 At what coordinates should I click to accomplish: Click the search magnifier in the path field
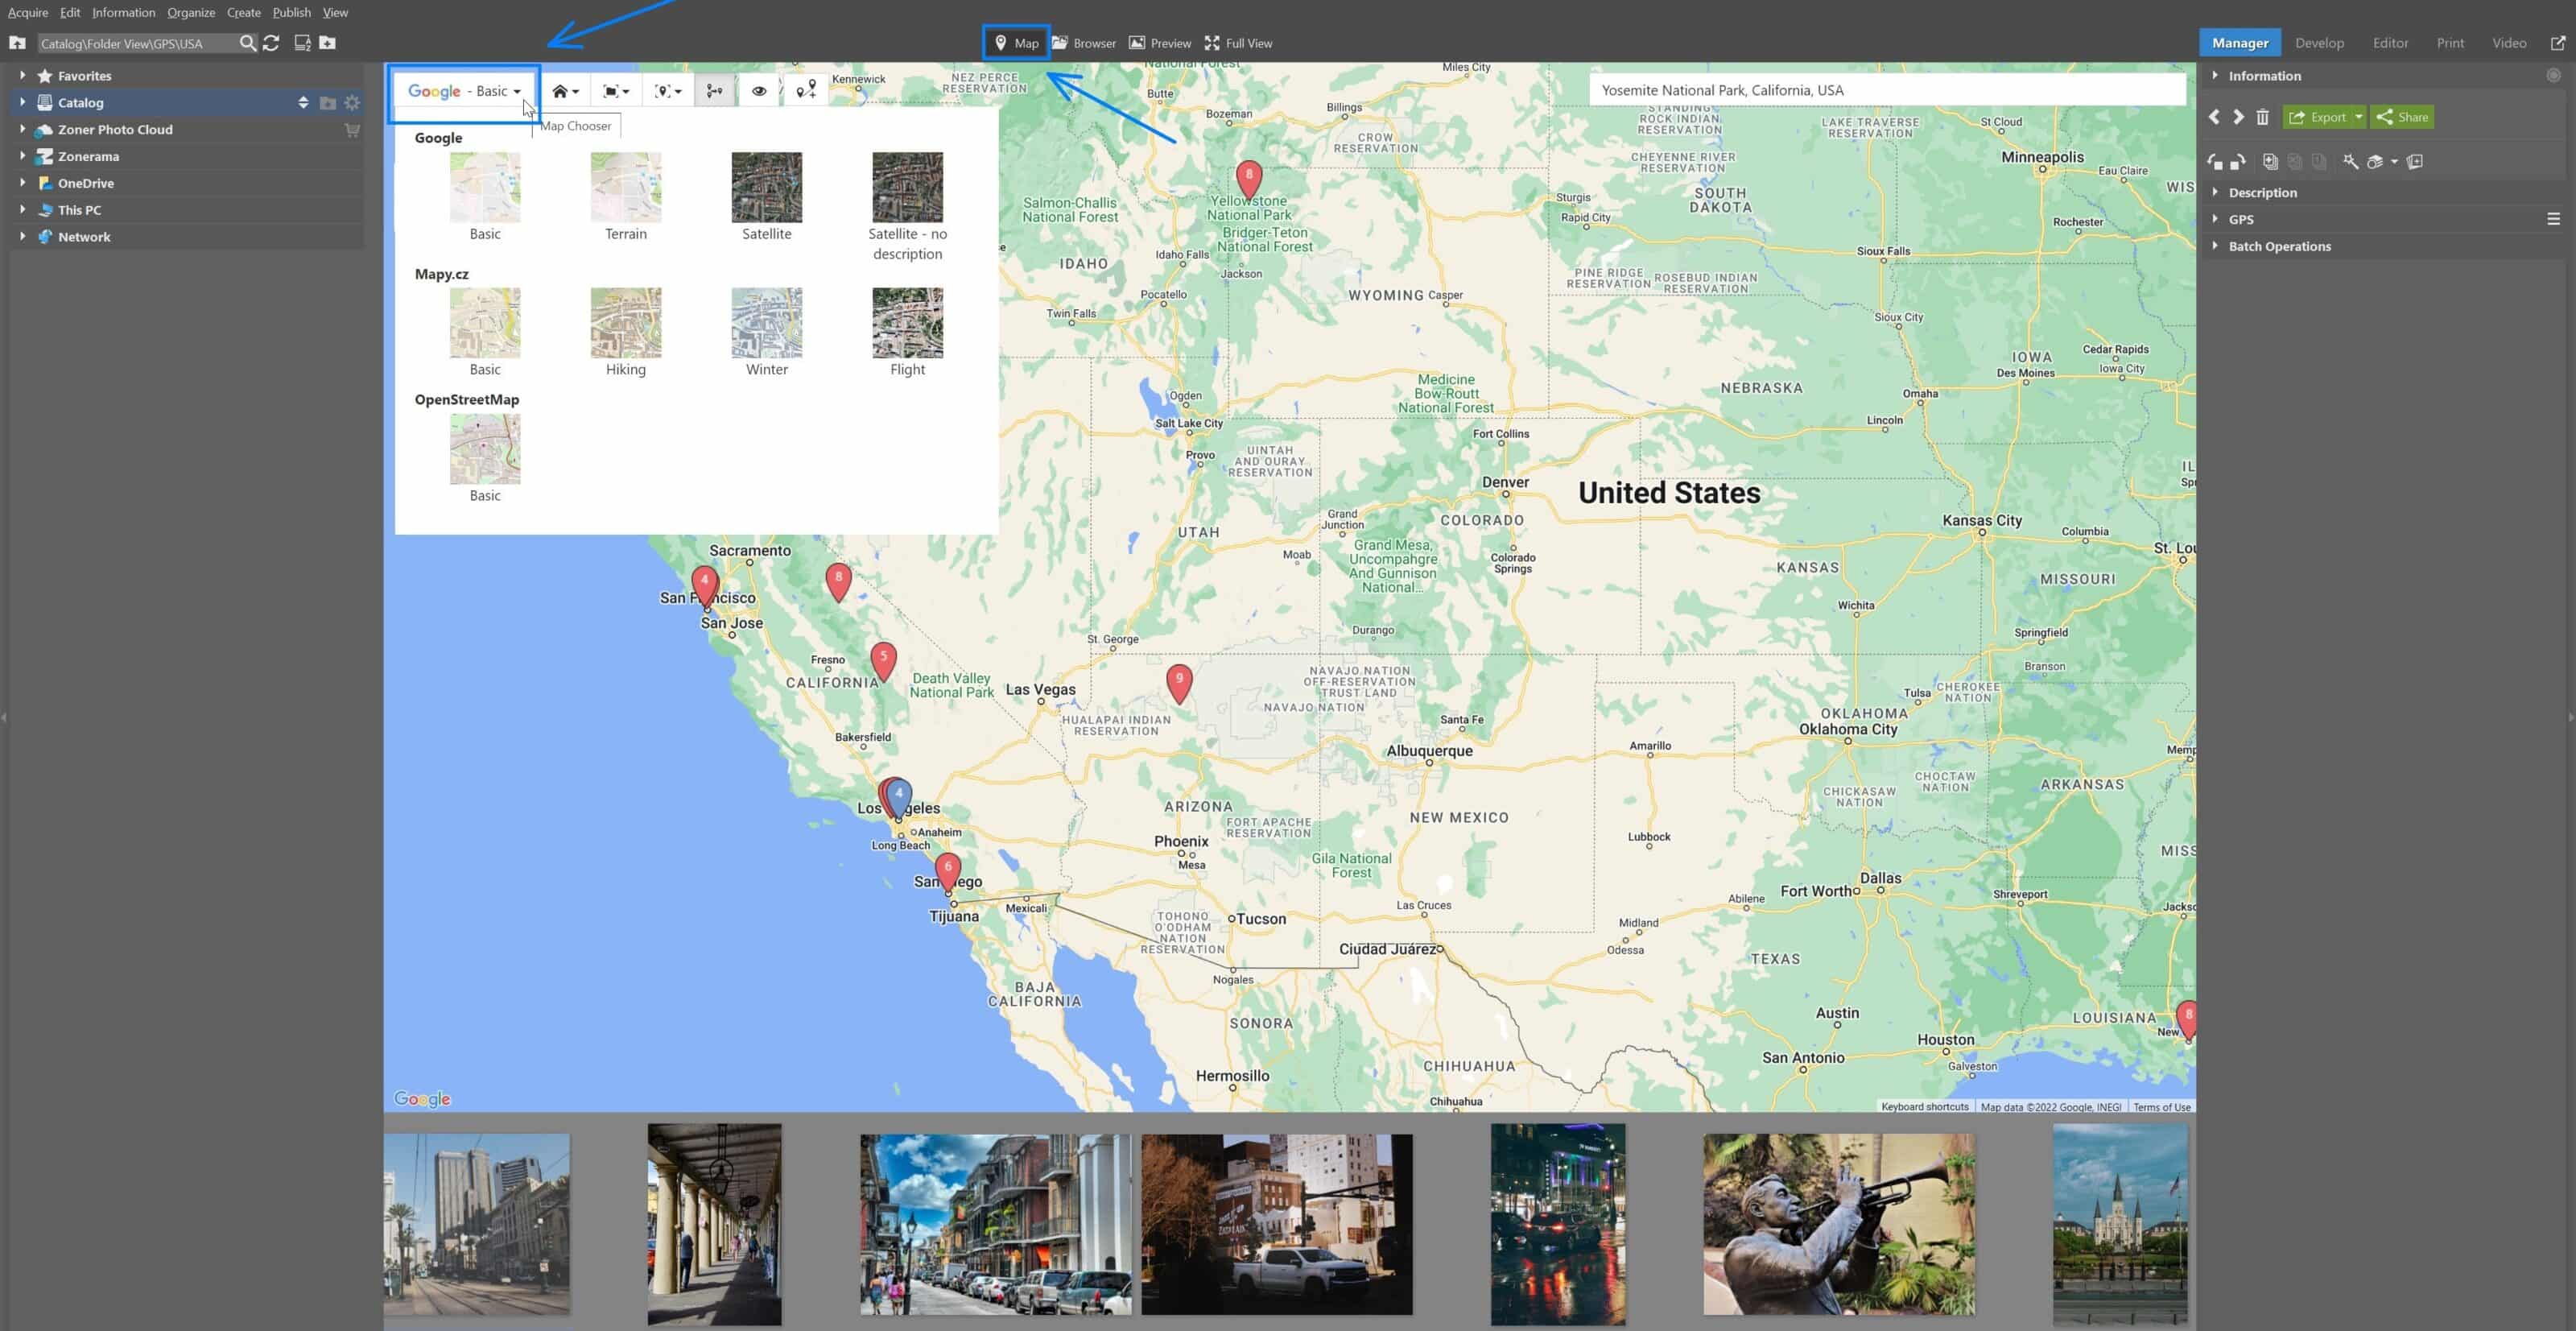(x=247, y=43)
